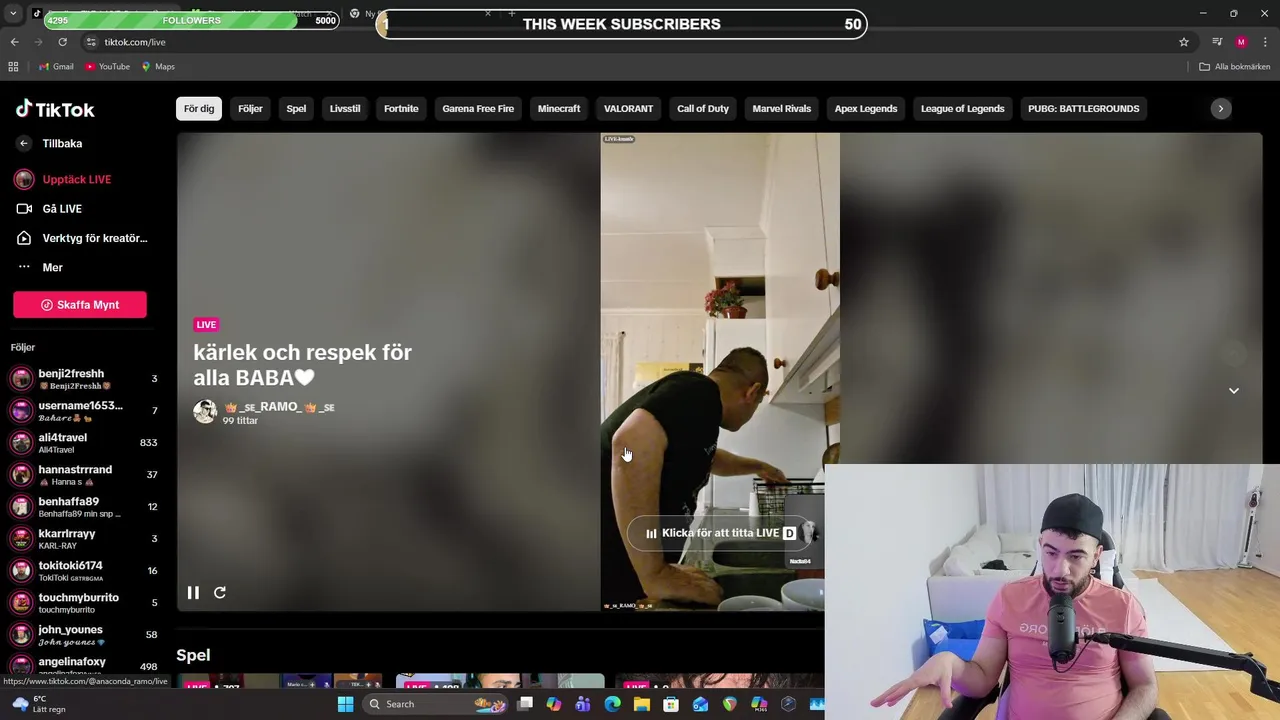Image resolution: width=1280 pixels, height=720 pixels.
Task: Click the taskbar Search box
Action: (x=437, y=704)
